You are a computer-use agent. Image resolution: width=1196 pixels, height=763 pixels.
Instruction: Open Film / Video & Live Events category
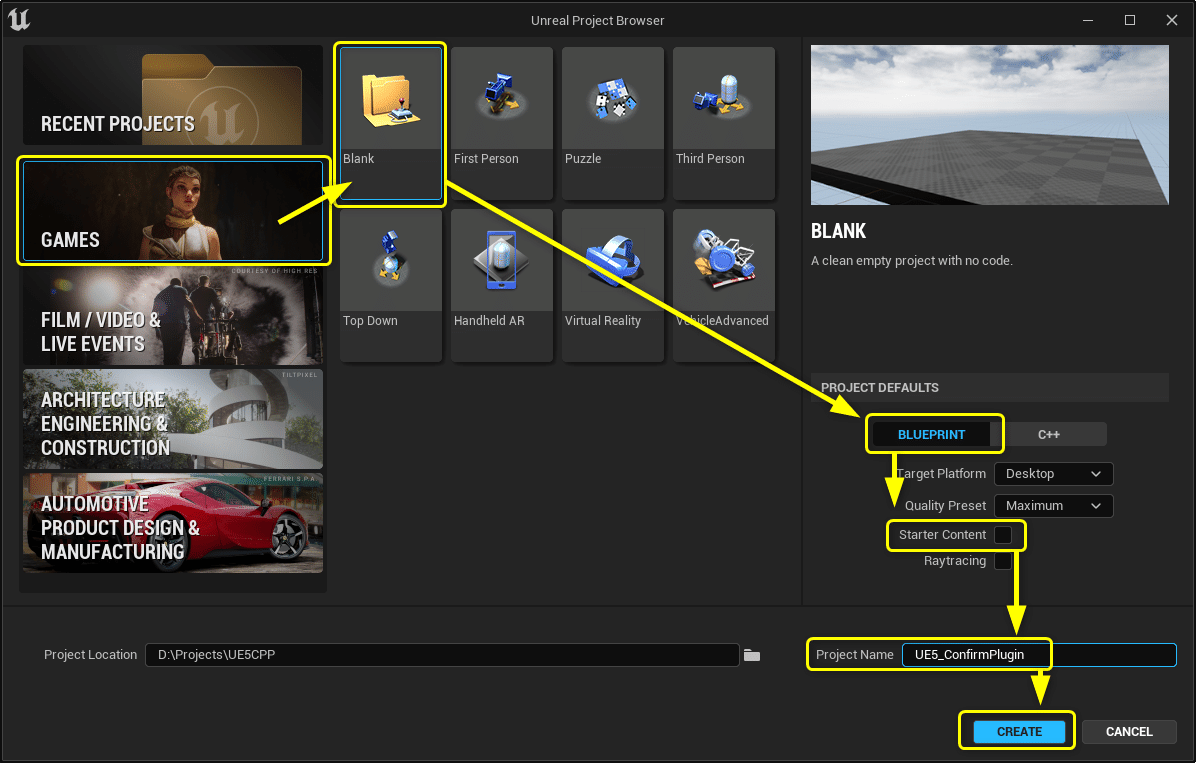tap(173, 315)
